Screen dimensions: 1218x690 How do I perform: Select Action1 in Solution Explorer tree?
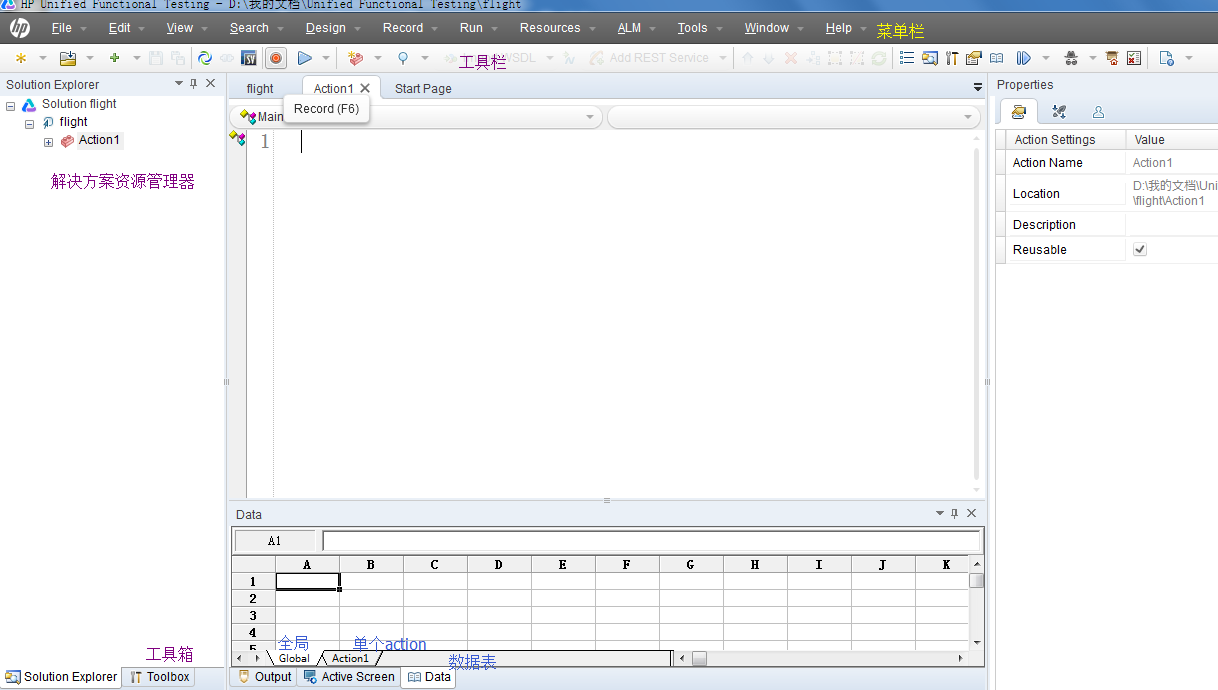click(x=99, y=140)
